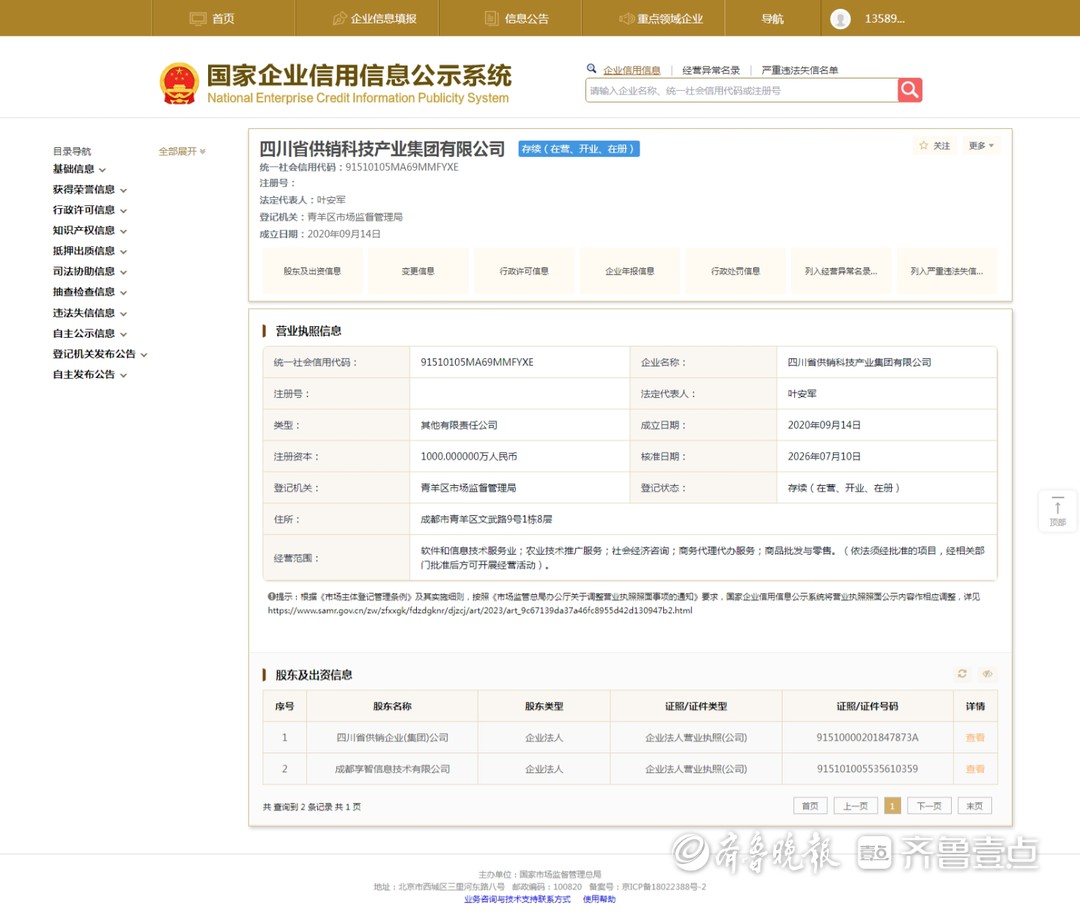
Task: Open the 股东及出资信息 shortcut tab
Action: click(313, 271)
